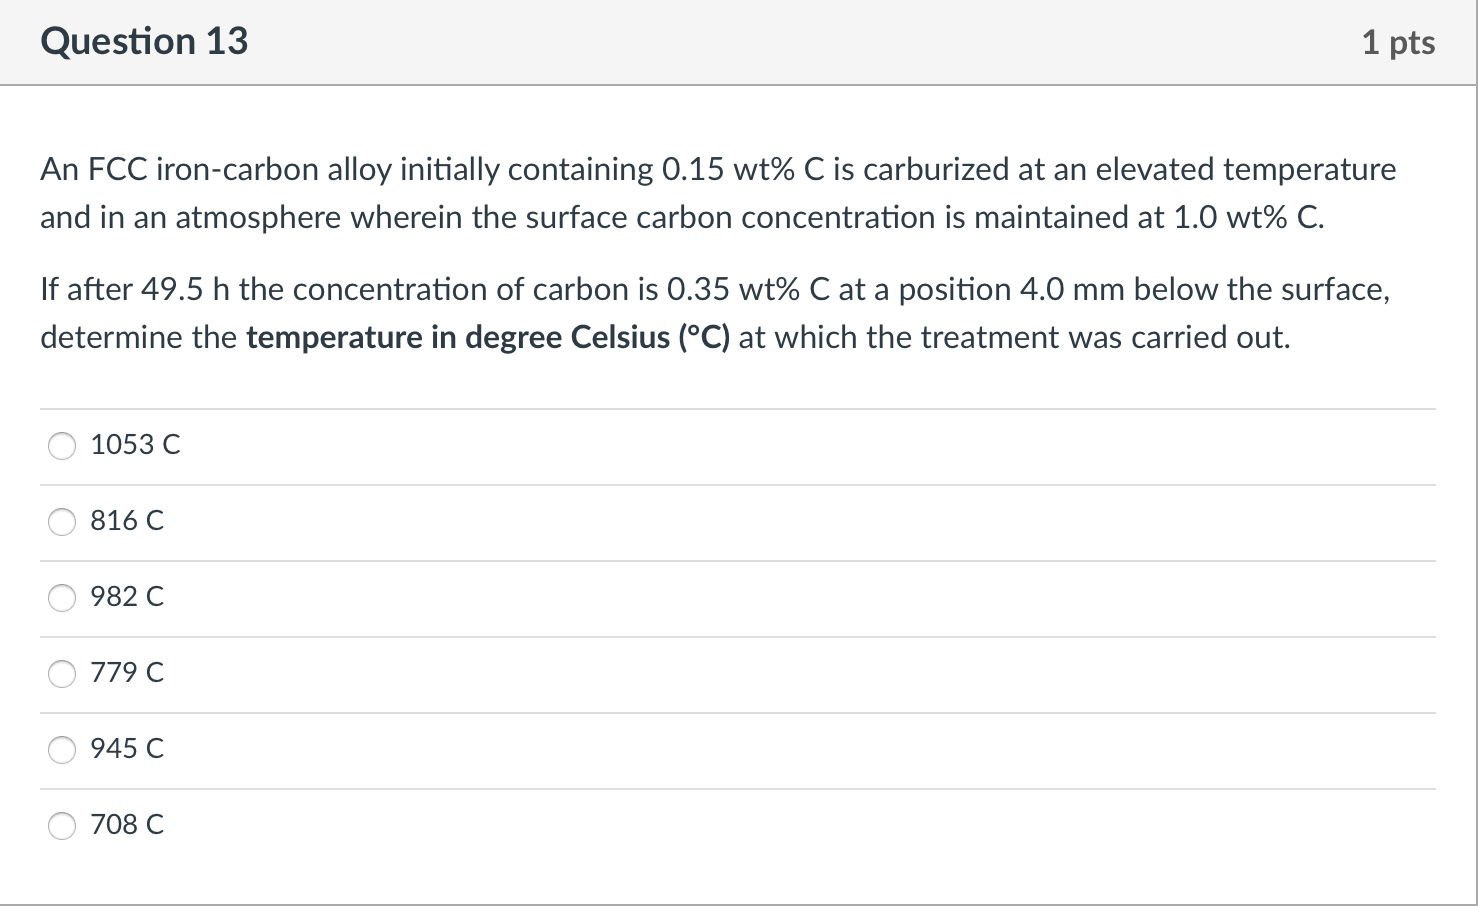Select the 982 C radio button
1478x910 pixels.
(61, 598)
